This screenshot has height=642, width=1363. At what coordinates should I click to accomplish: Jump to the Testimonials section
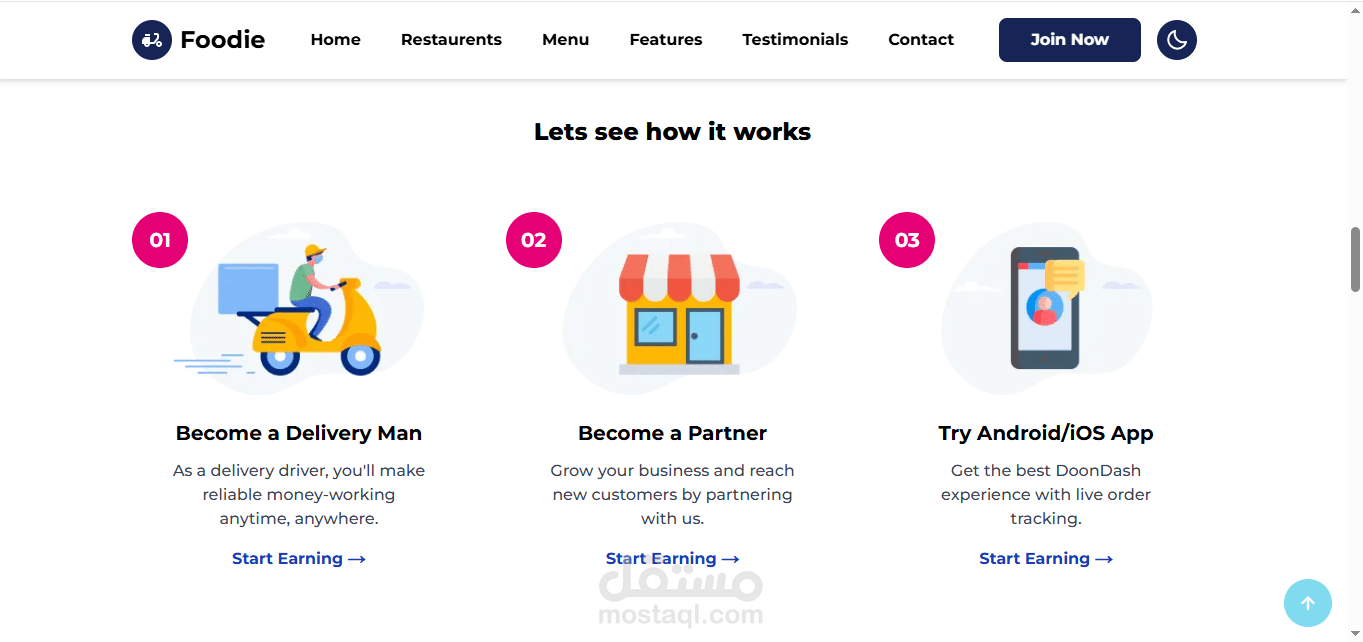pos(795,40)
